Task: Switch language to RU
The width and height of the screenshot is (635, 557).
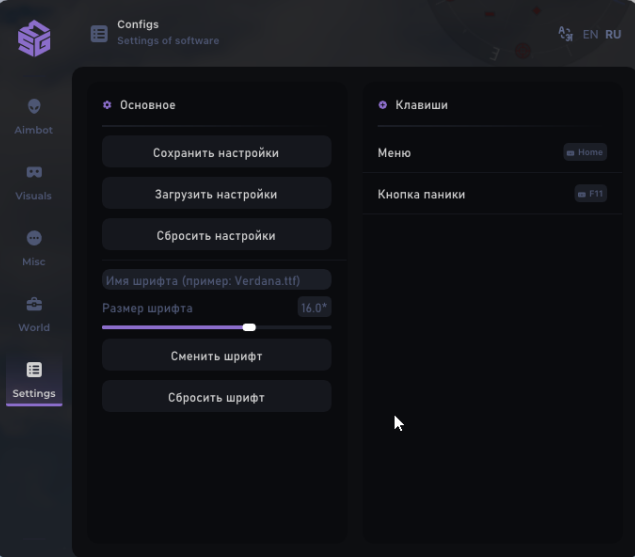Action: [613, 34]
